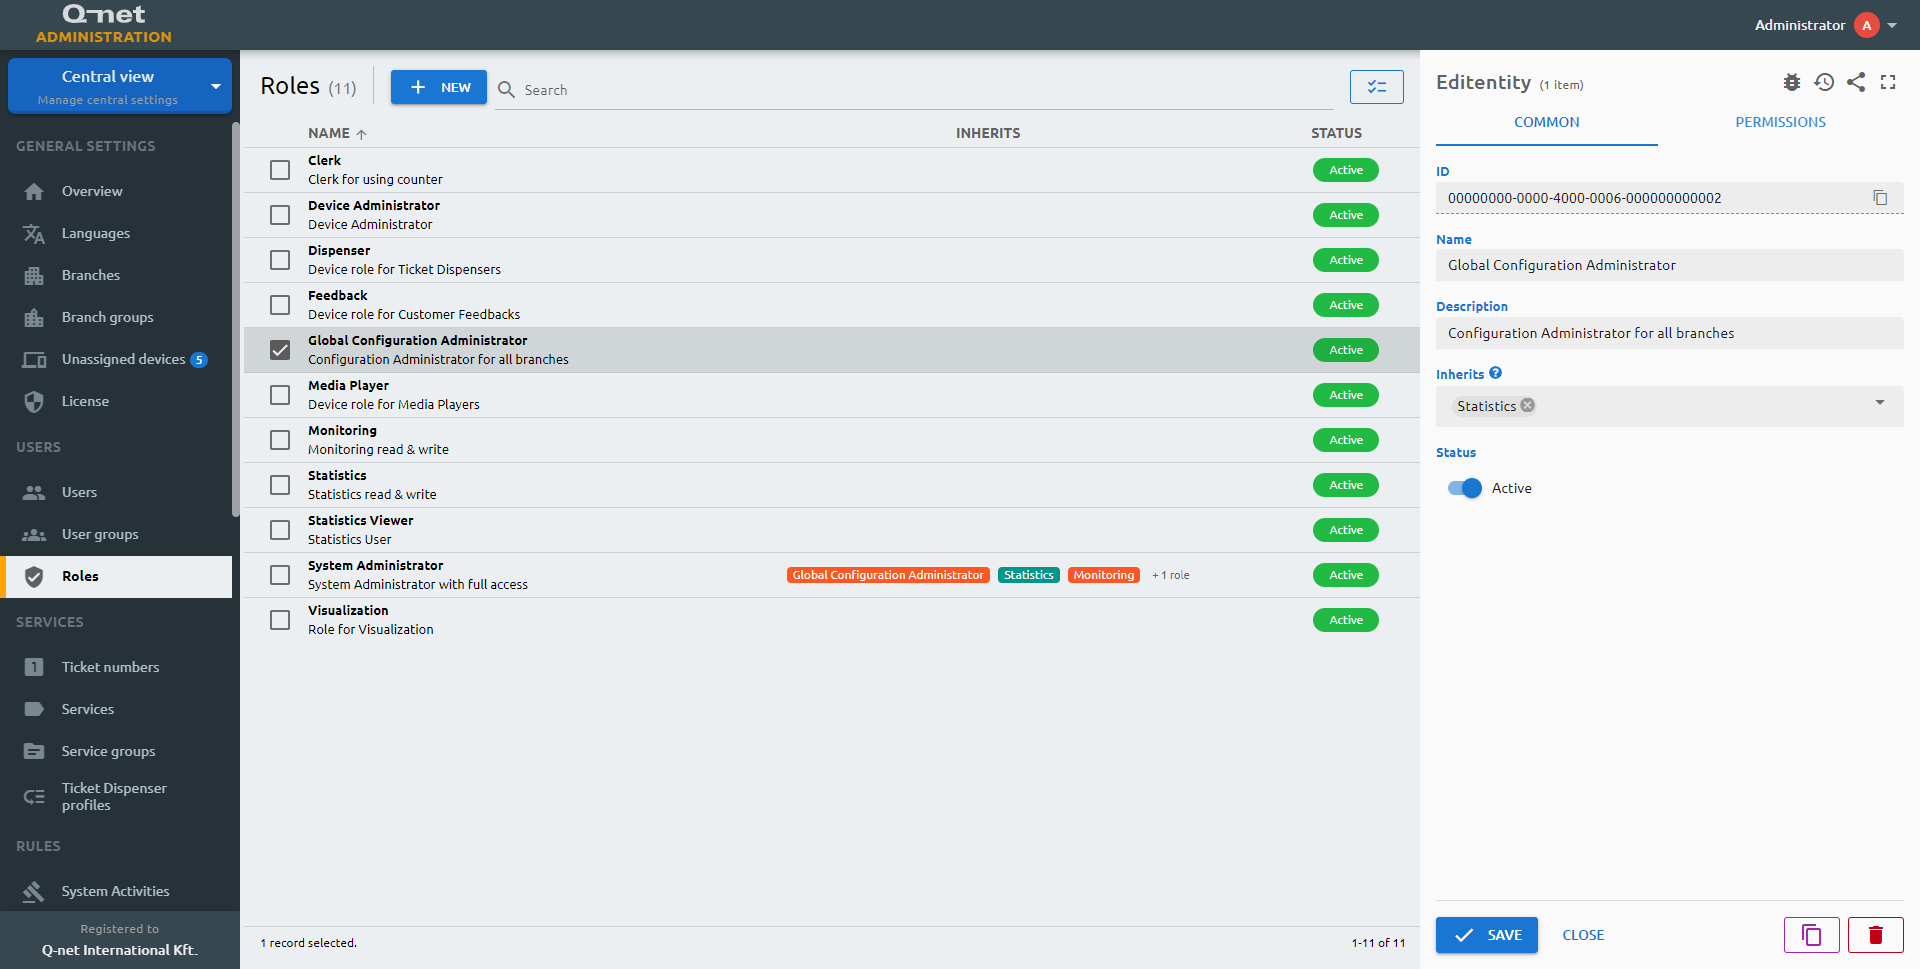The width and height of the screenshot is (1920, 969).
Task: Select the Dispenser role checkbox
Action: pyautogui.click(x=280, y=260)
